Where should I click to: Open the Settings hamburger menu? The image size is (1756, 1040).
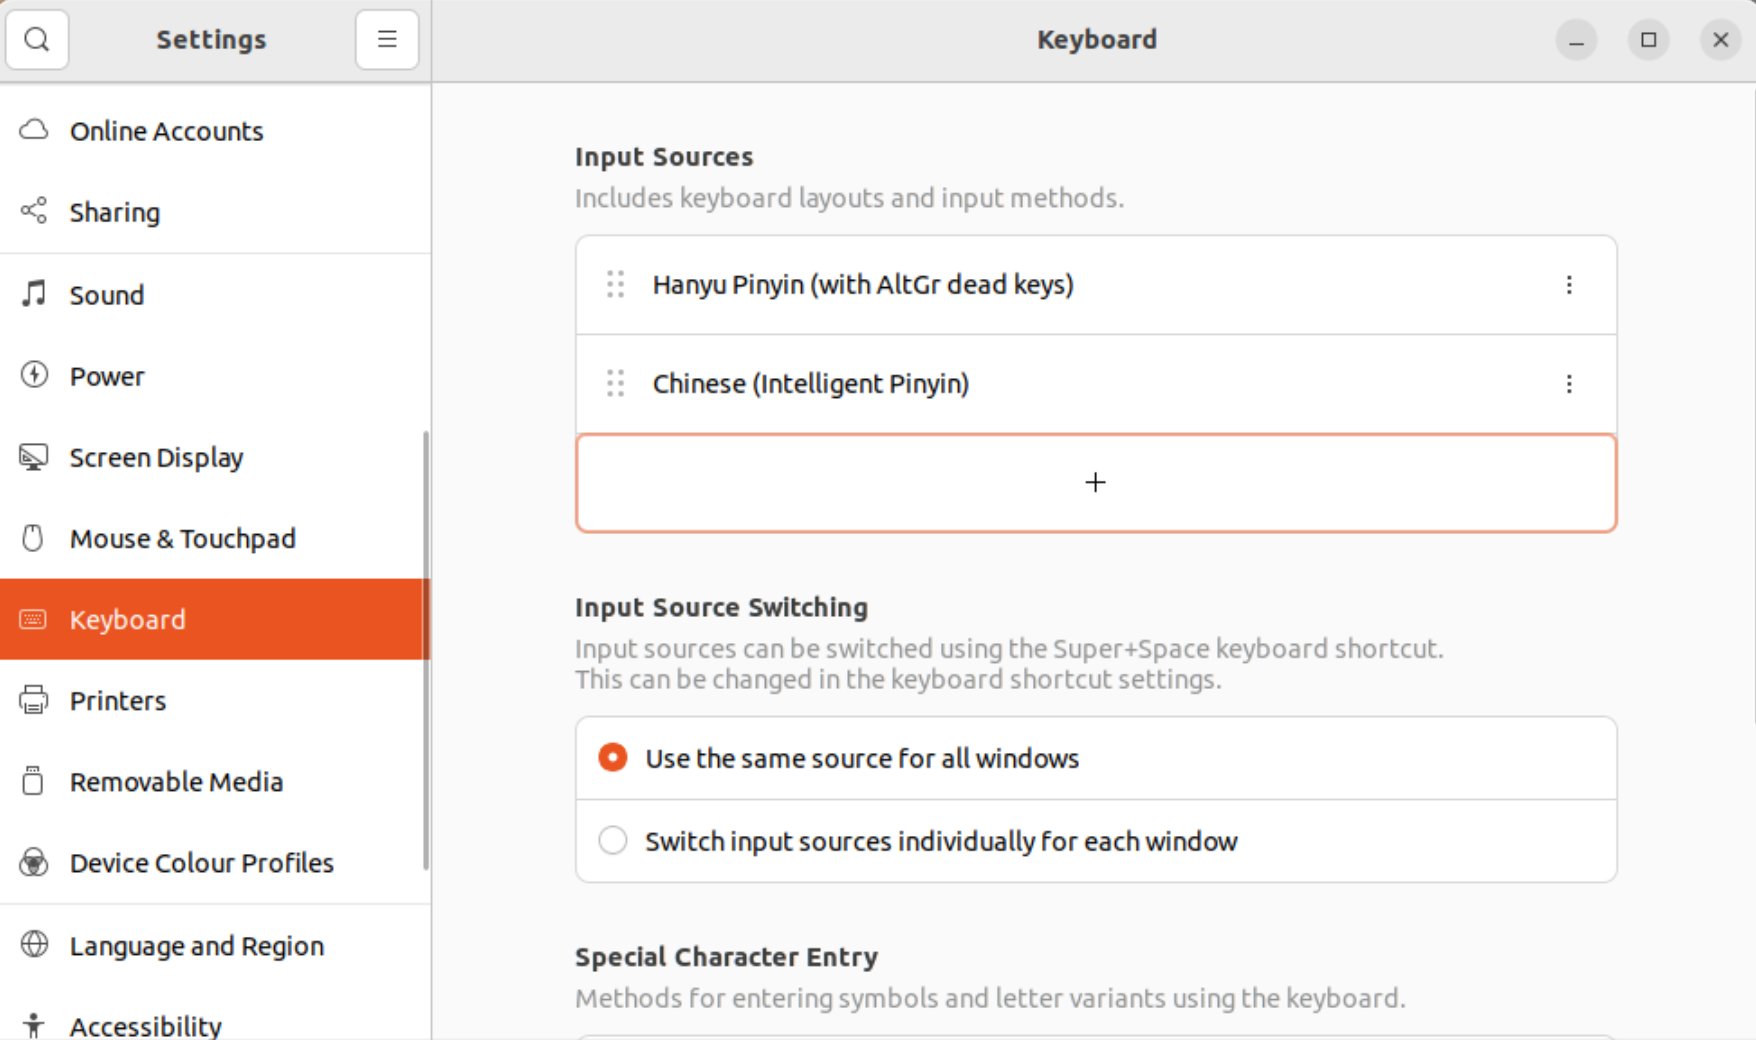click(x=387, y=40)
